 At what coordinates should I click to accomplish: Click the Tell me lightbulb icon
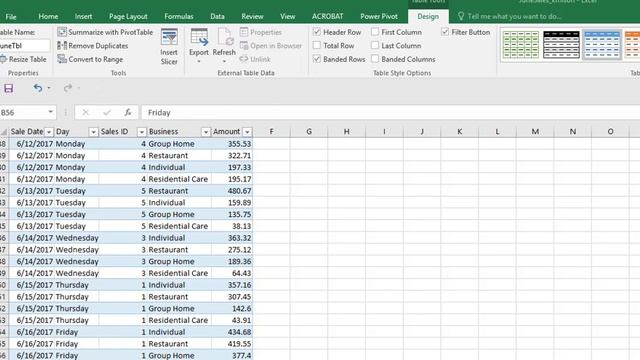(461, 16)
